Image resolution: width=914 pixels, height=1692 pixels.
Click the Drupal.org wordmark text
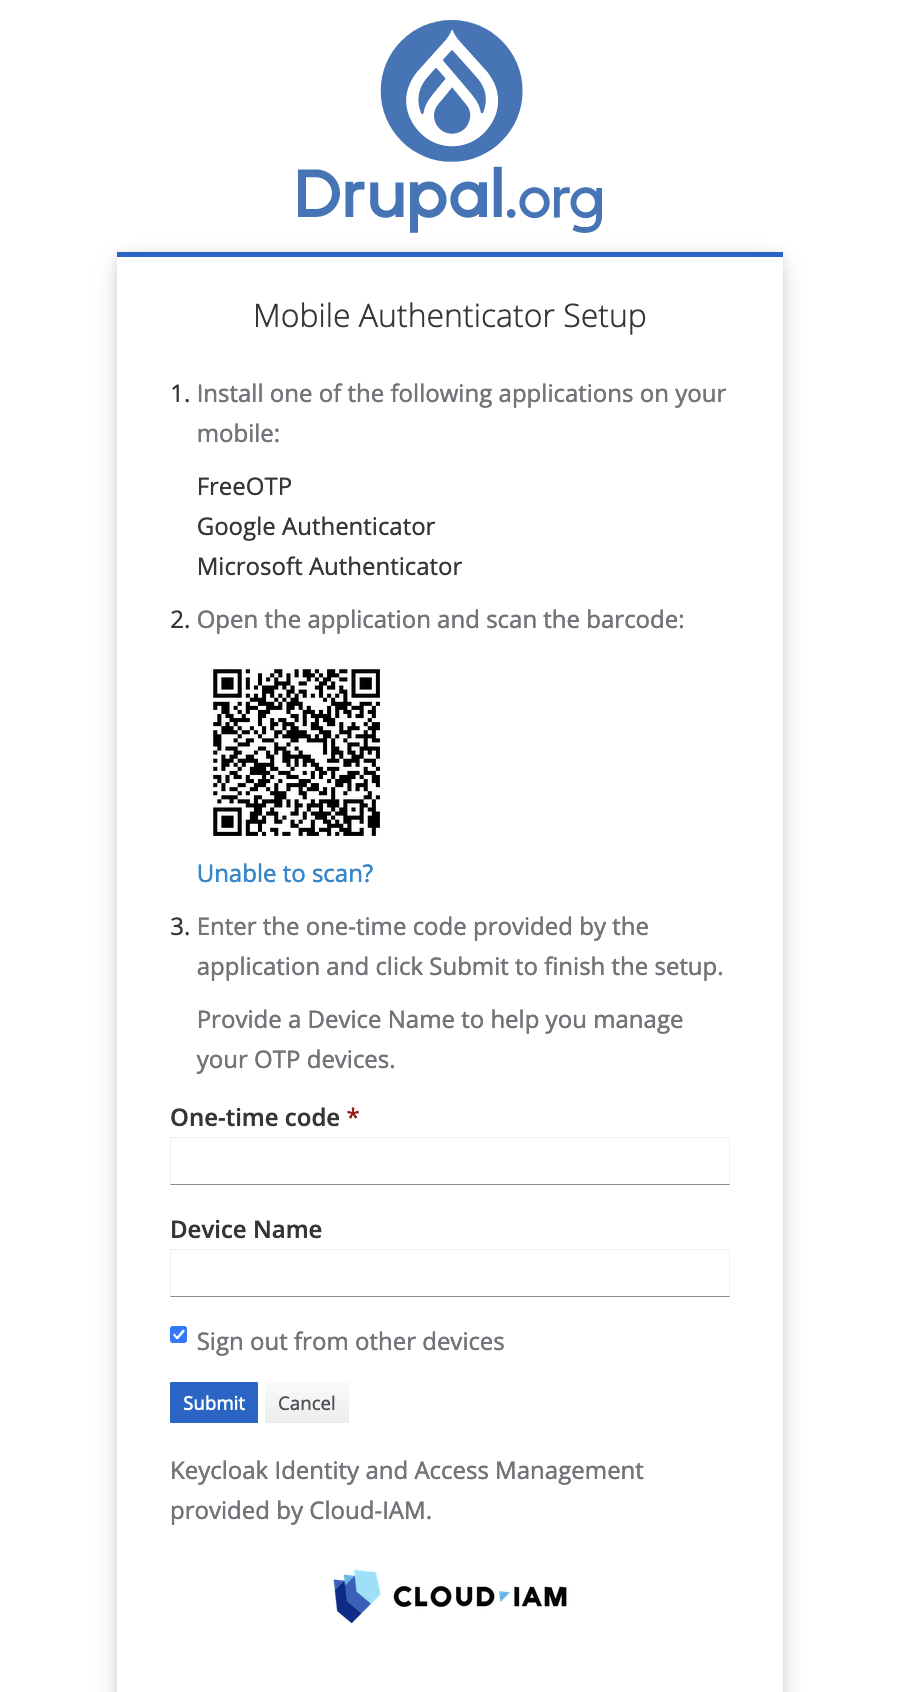[450, 196]
